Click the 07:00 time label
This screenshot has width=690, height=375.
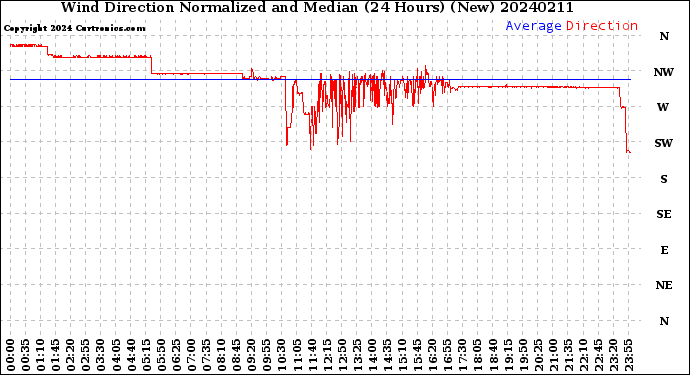[191, 355]
